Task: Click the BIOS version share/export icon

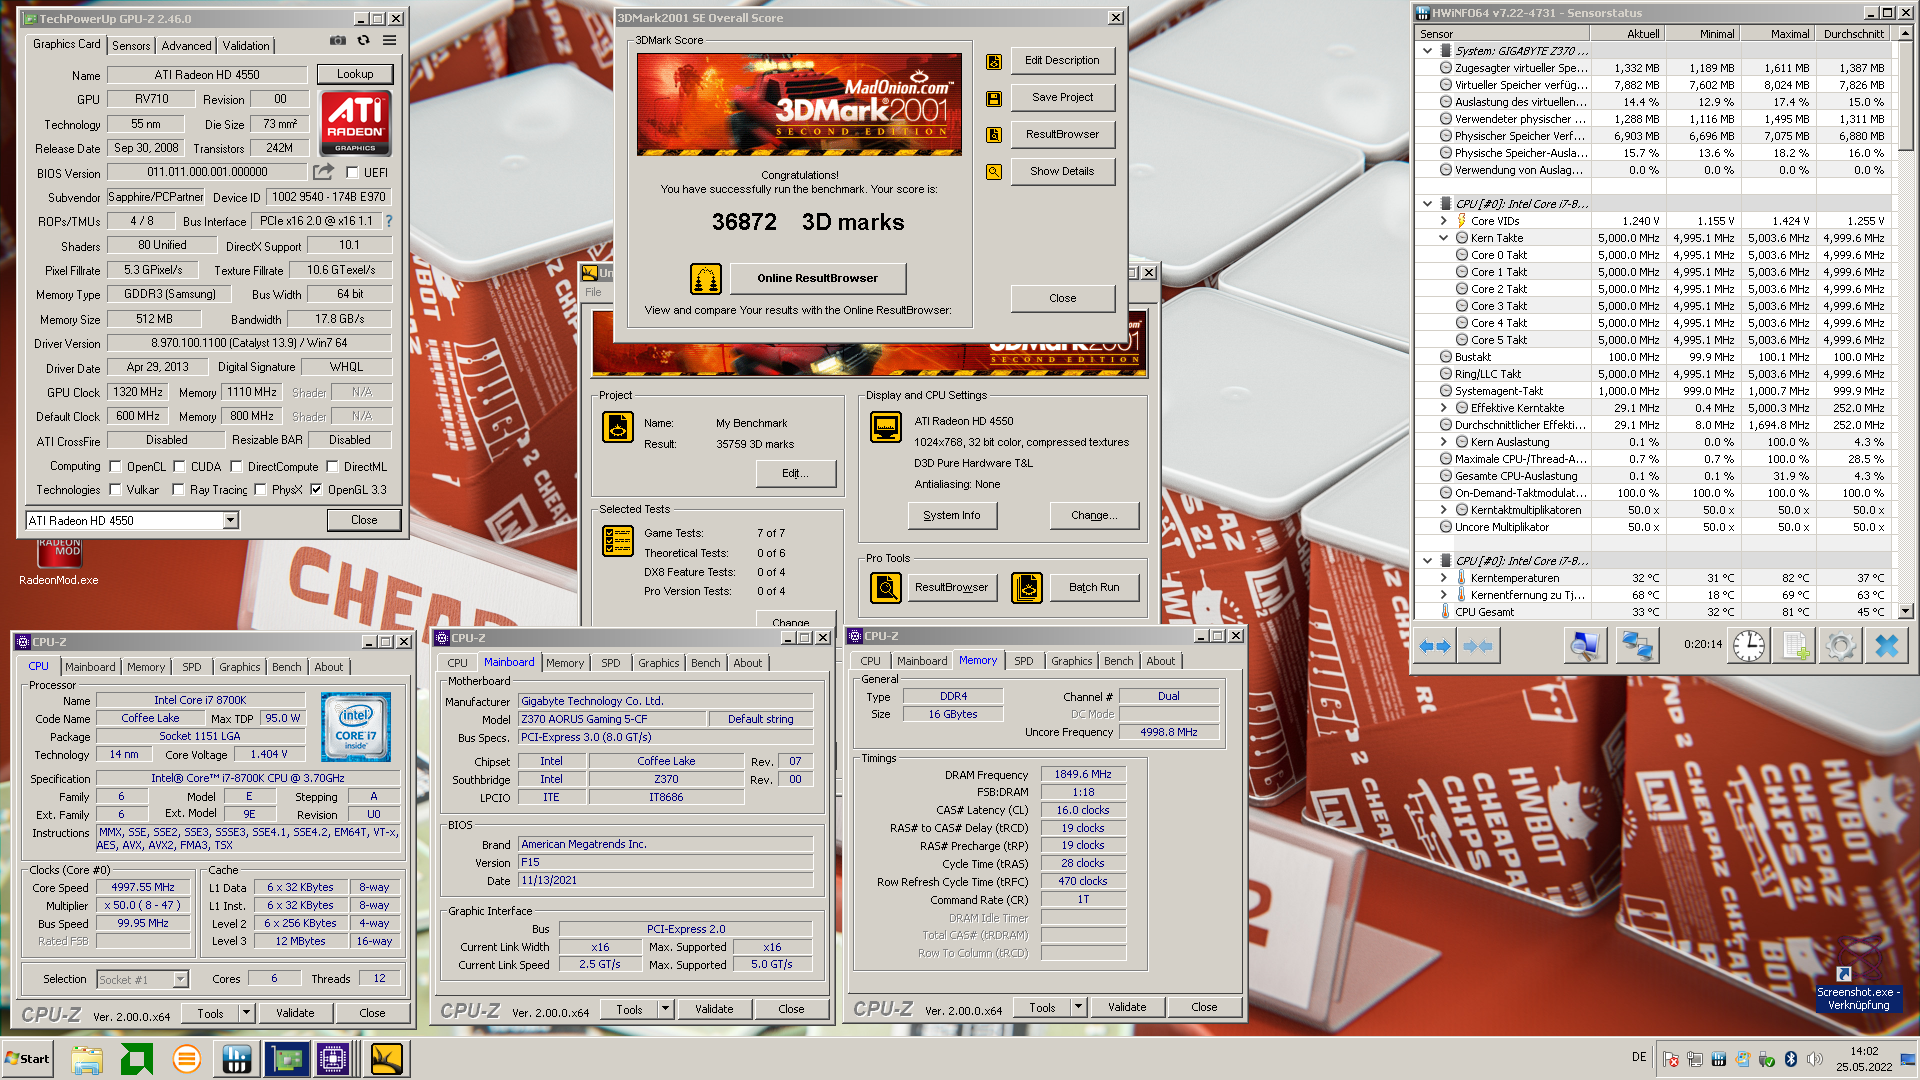Action: pos(323,172)
